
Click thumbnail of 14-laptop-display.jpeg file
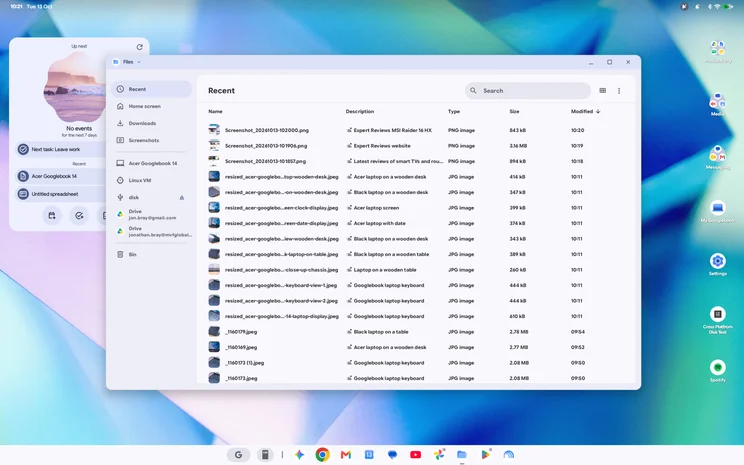(214, 316)
